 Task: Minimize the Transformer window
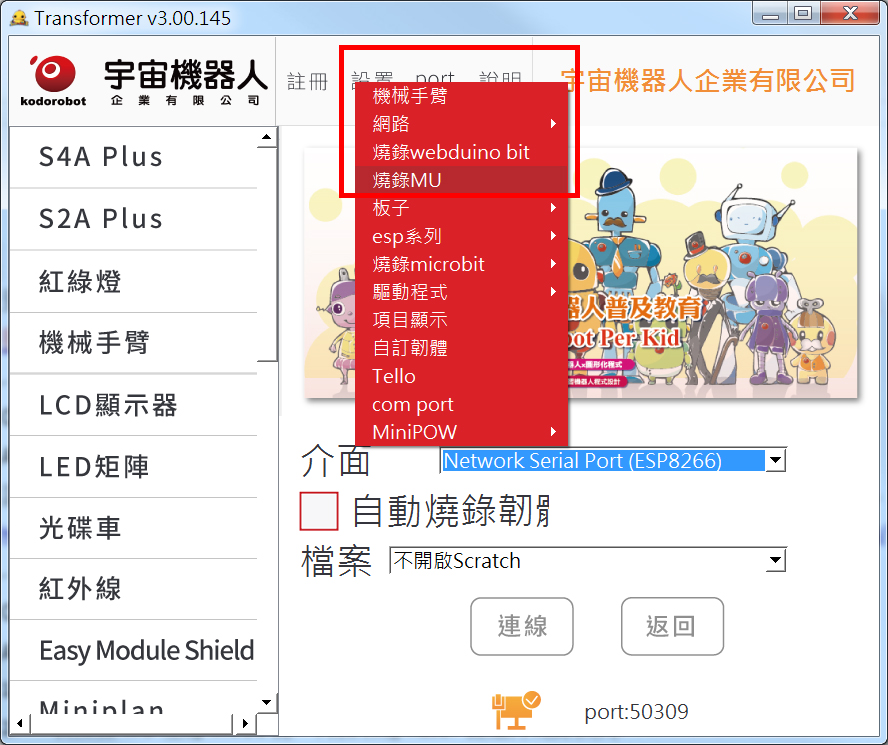coord(770,13)
